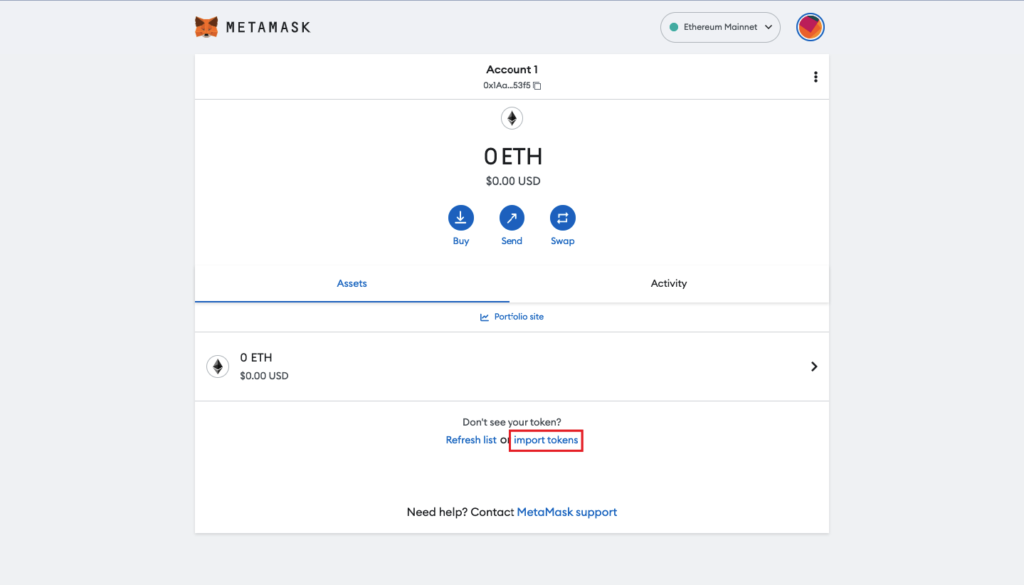This screenshot has width=1024, height=585.
Task: Click the MetaMask fox logo
Action: tap(206, 27)
